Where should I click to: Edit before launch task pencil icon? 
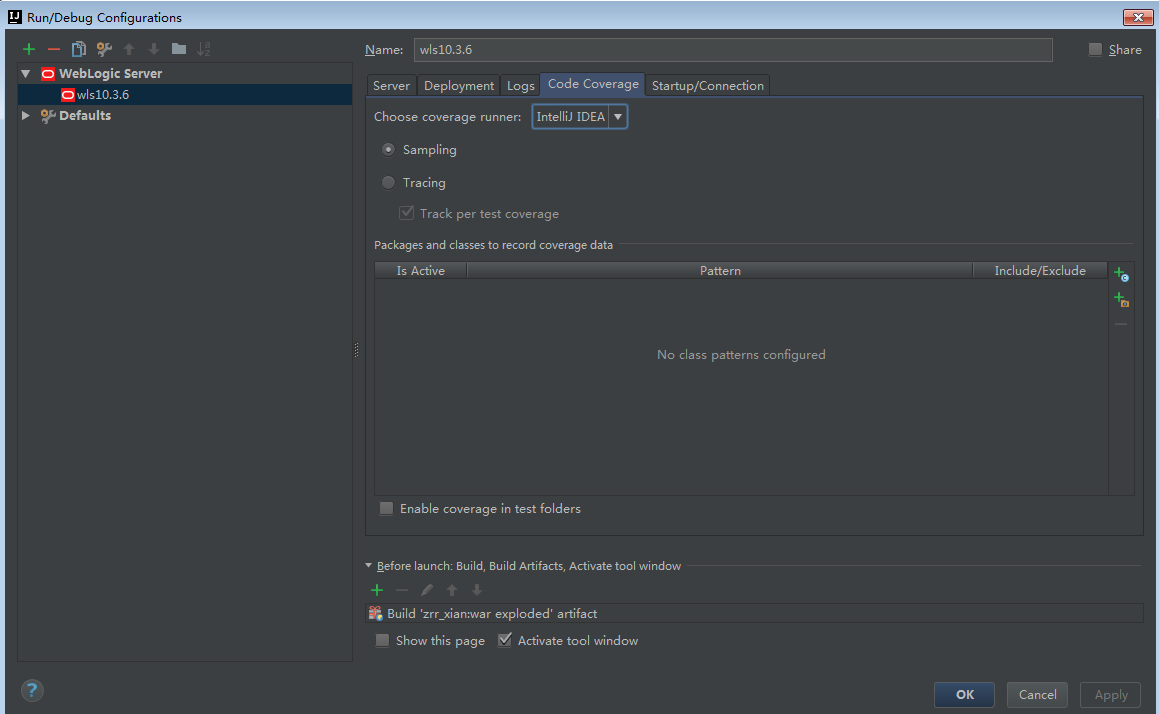coord(427,590)
